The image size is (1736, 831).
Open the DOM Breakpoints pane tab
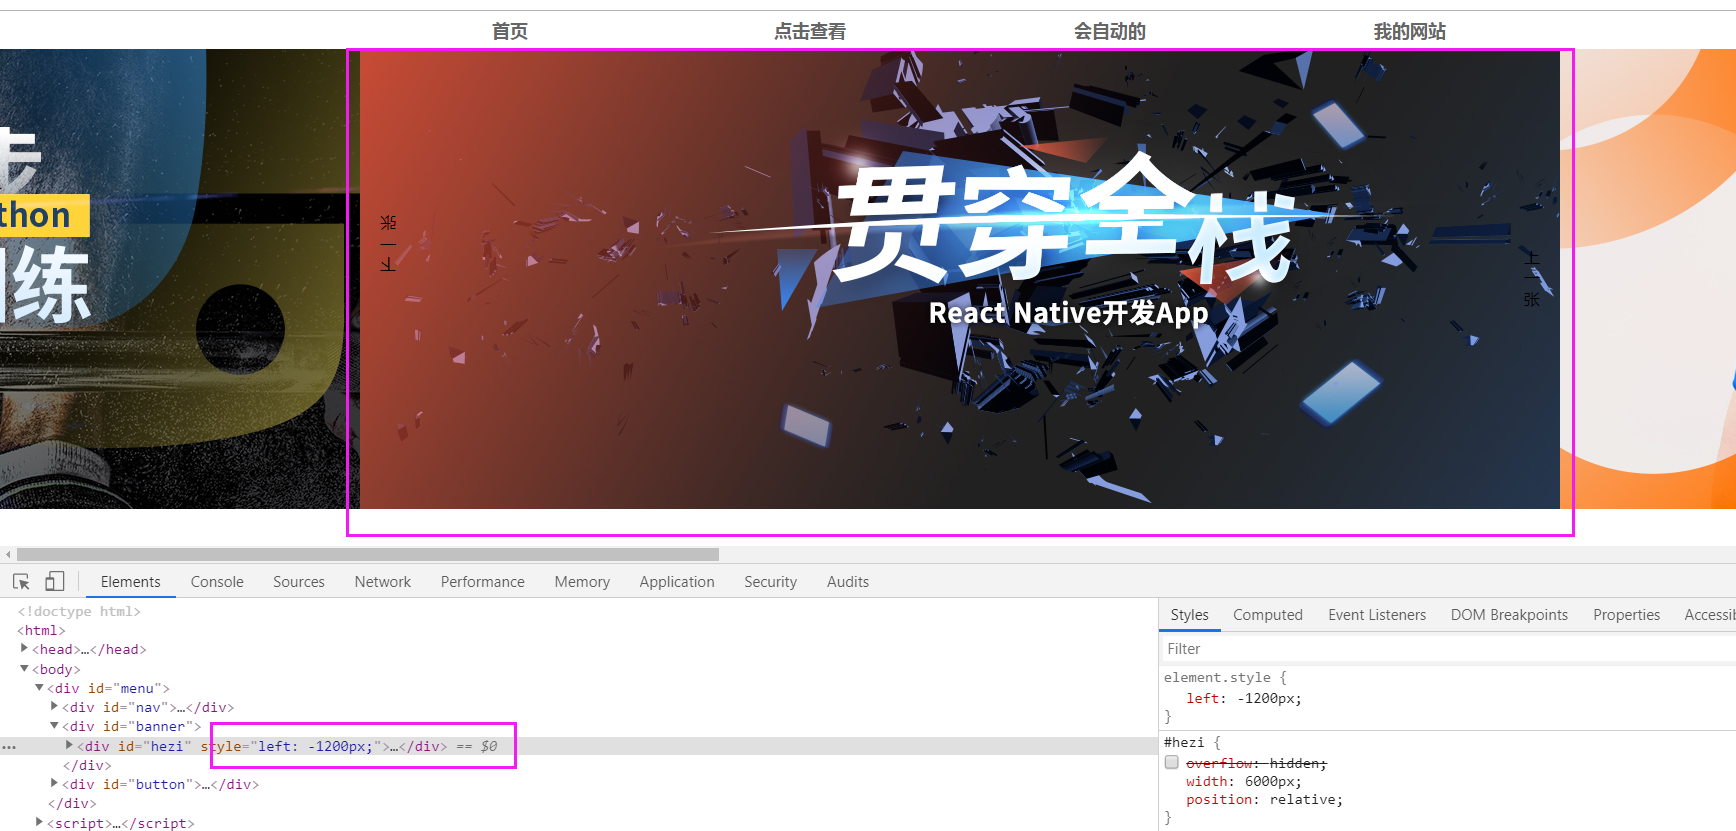click(x=1509, y=615)
